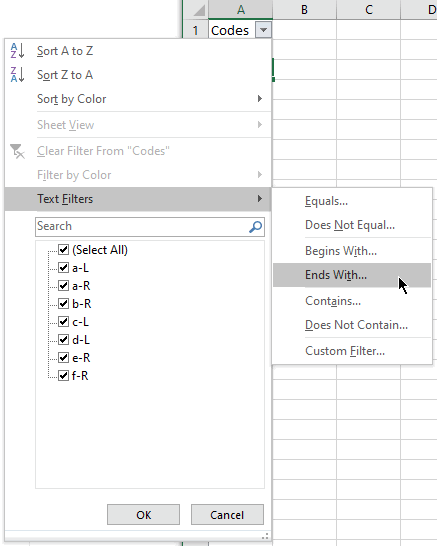Open Custom Filter... dialog
This screenshot has height=546, width=437.
click(x=352, y=351)
